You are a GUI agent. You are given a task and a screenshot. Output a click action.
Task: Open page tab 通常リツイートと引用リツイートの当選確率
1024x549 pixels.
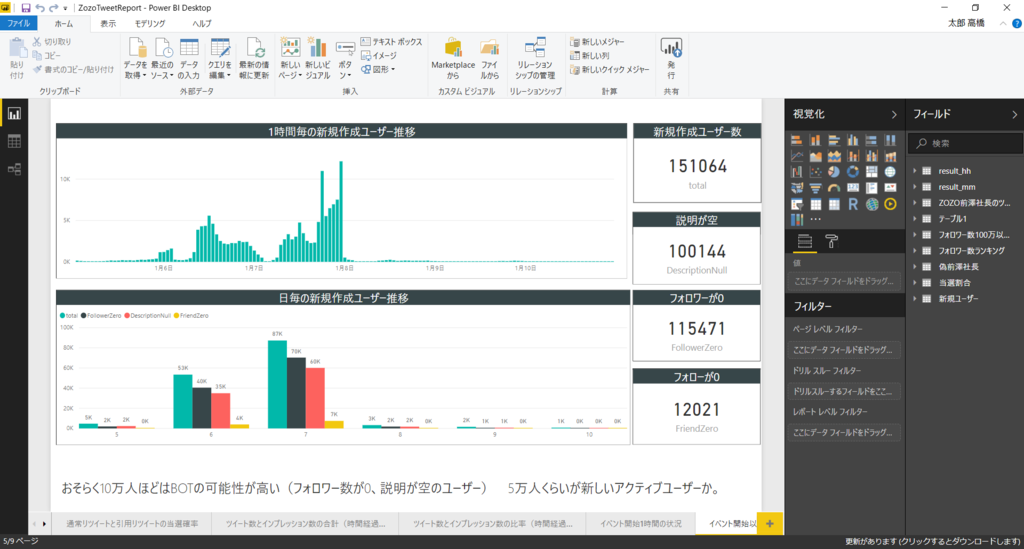[132, 524]
